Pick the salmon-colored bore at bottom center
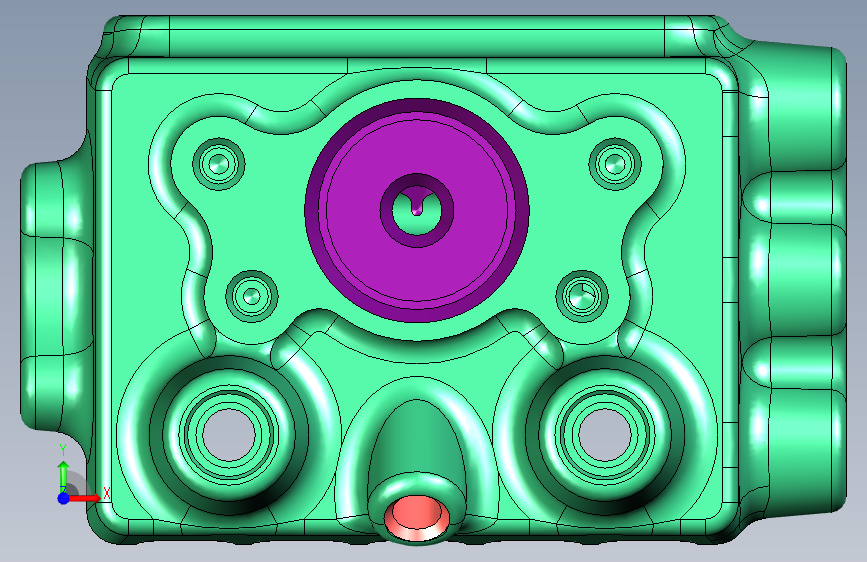Screen dimensions: 867x562 [417, 517]
